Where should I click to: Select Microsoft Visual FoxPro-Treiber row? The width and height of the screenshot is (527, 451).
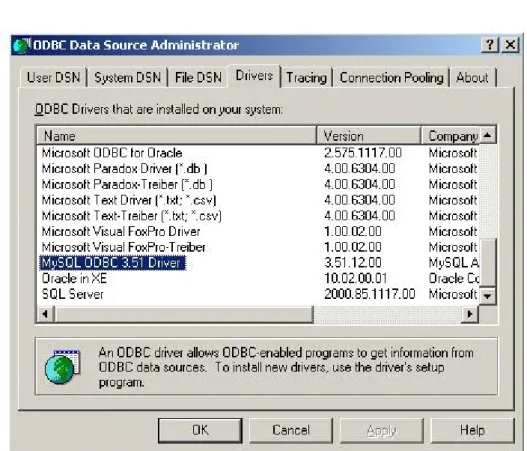123,247
